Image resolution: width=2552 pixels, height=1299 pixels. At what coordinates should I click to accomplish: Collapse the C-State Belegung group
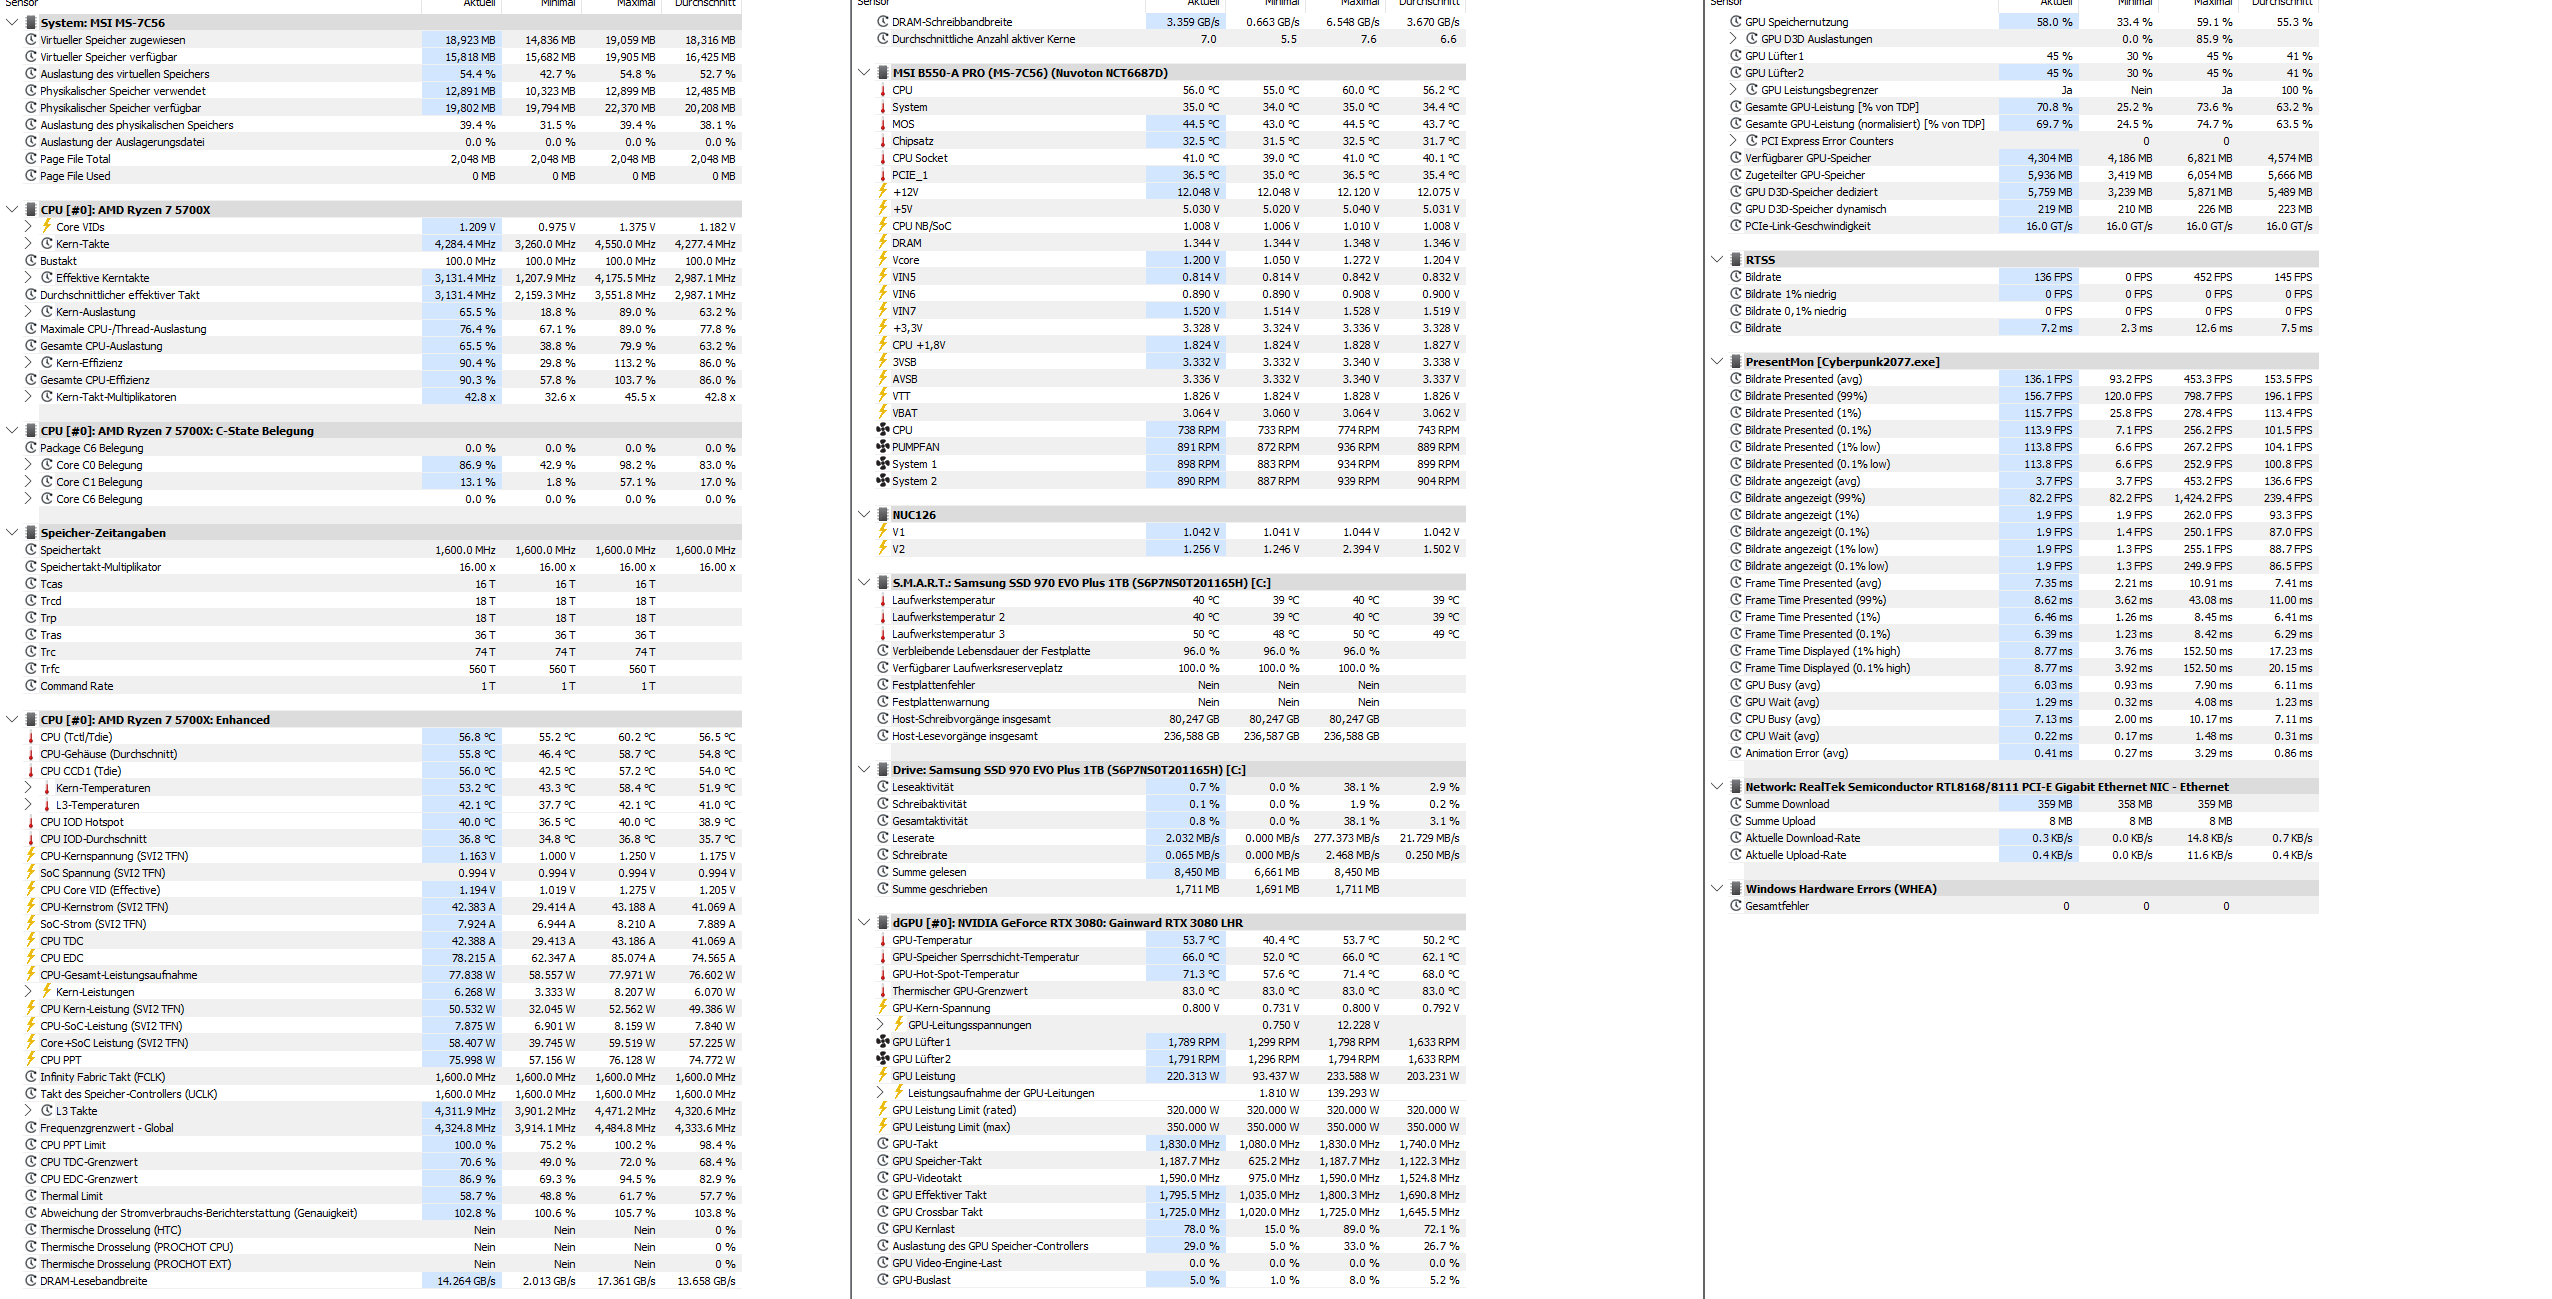coord(12,430)
